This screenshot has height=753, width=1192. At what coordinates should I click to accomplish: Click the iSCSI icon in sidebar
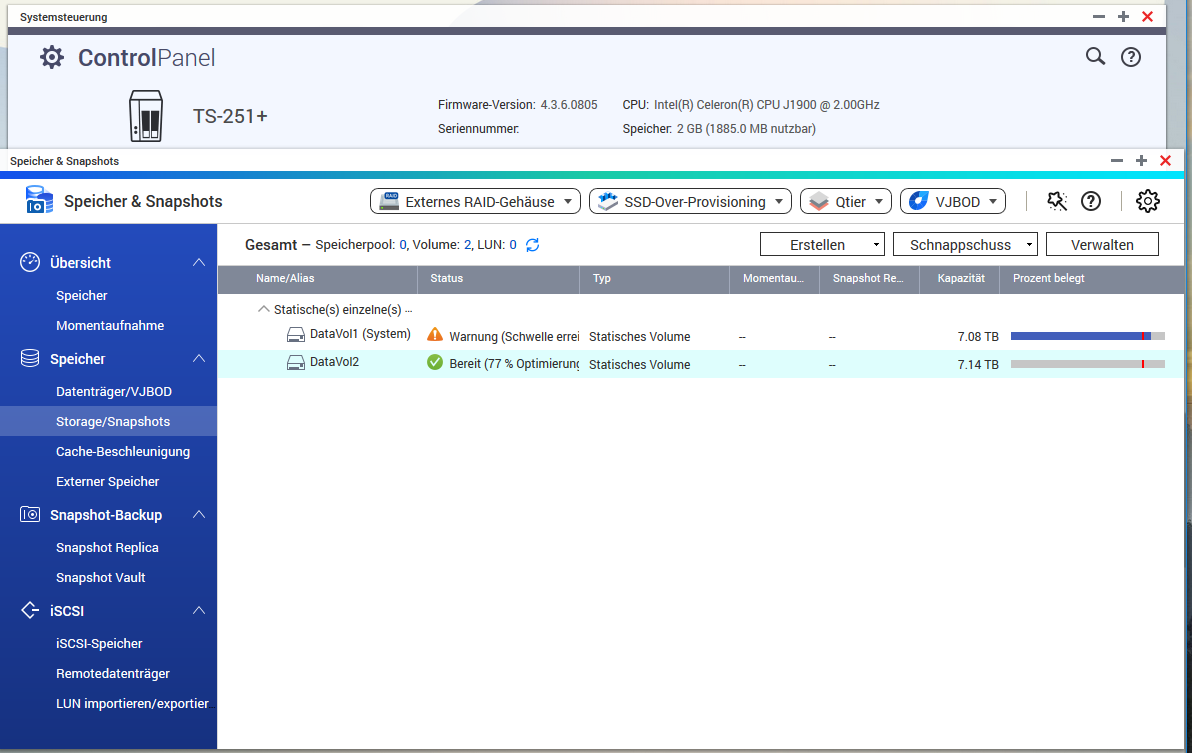(x=30, y=610)
